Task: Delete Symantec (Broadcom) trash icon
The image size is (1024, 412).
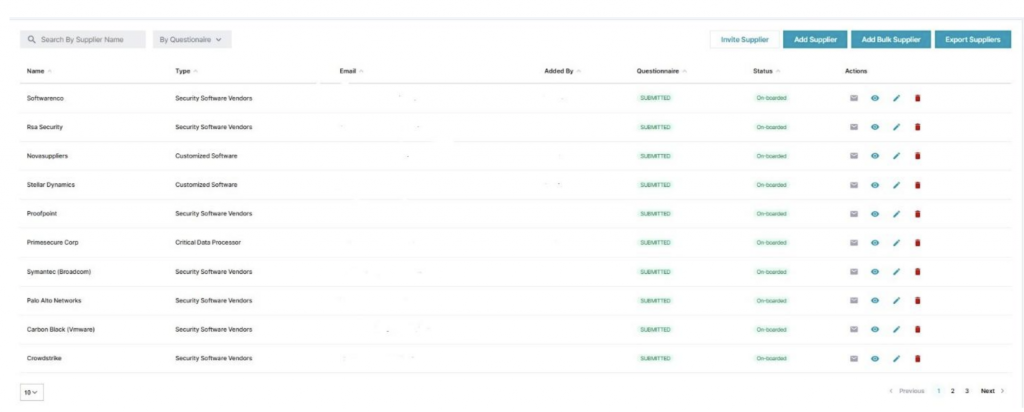Action: pyautogui.click(x=918, y=272)
